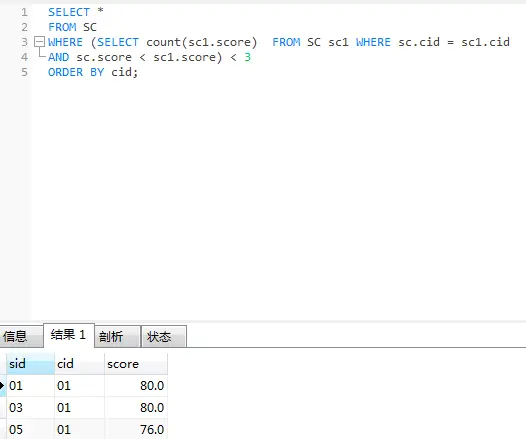Image resolution: width=526 pixels, height=439 pixels.
Task: Click the FROM keyword on line 2
Action: pos(62,27)
